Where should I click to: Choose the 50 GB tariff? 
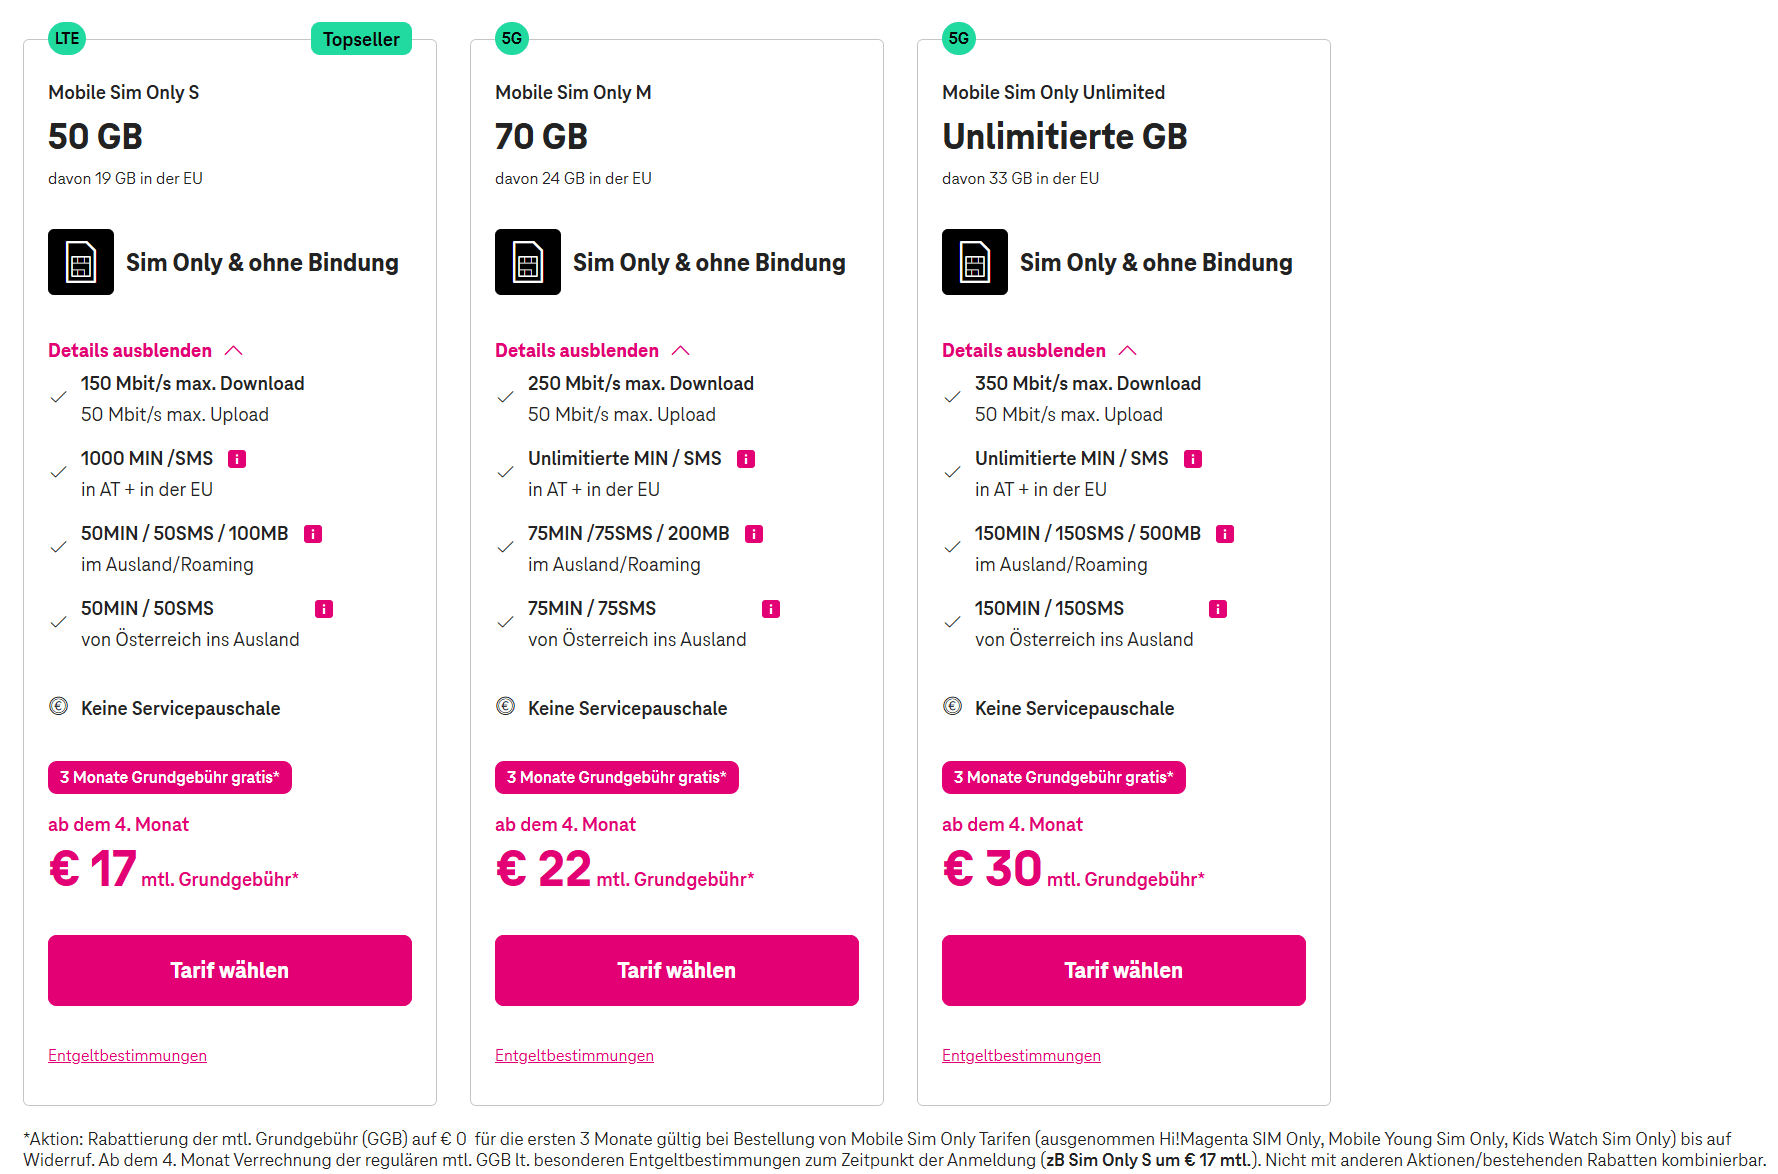230,970
